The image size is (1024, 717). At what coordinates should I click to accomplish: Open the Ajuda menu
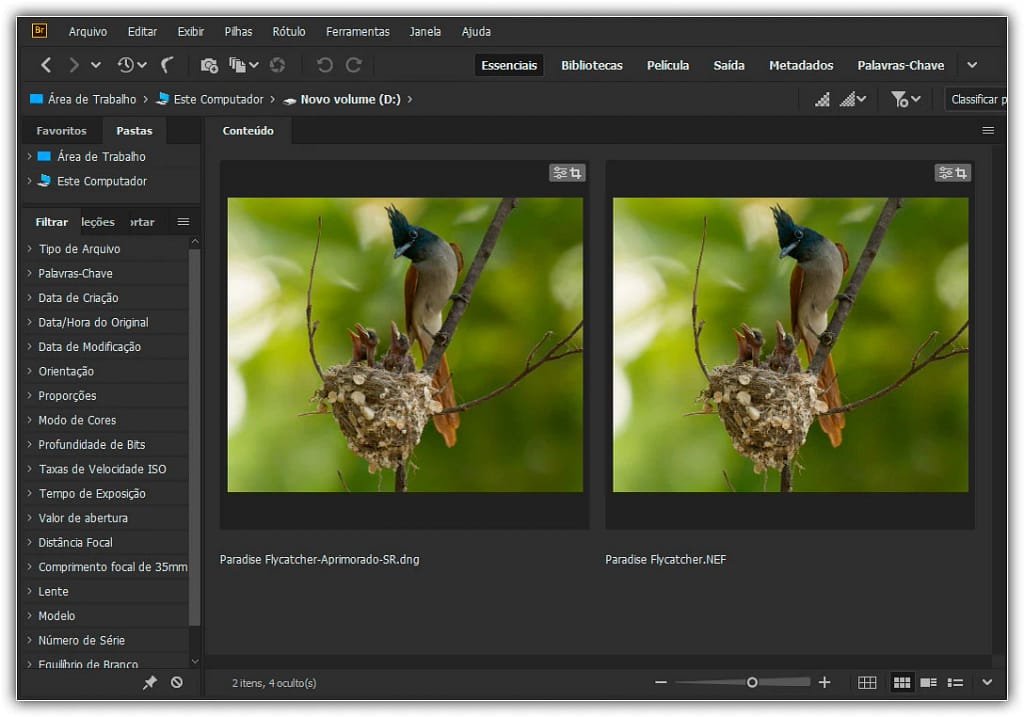(476, 31)
